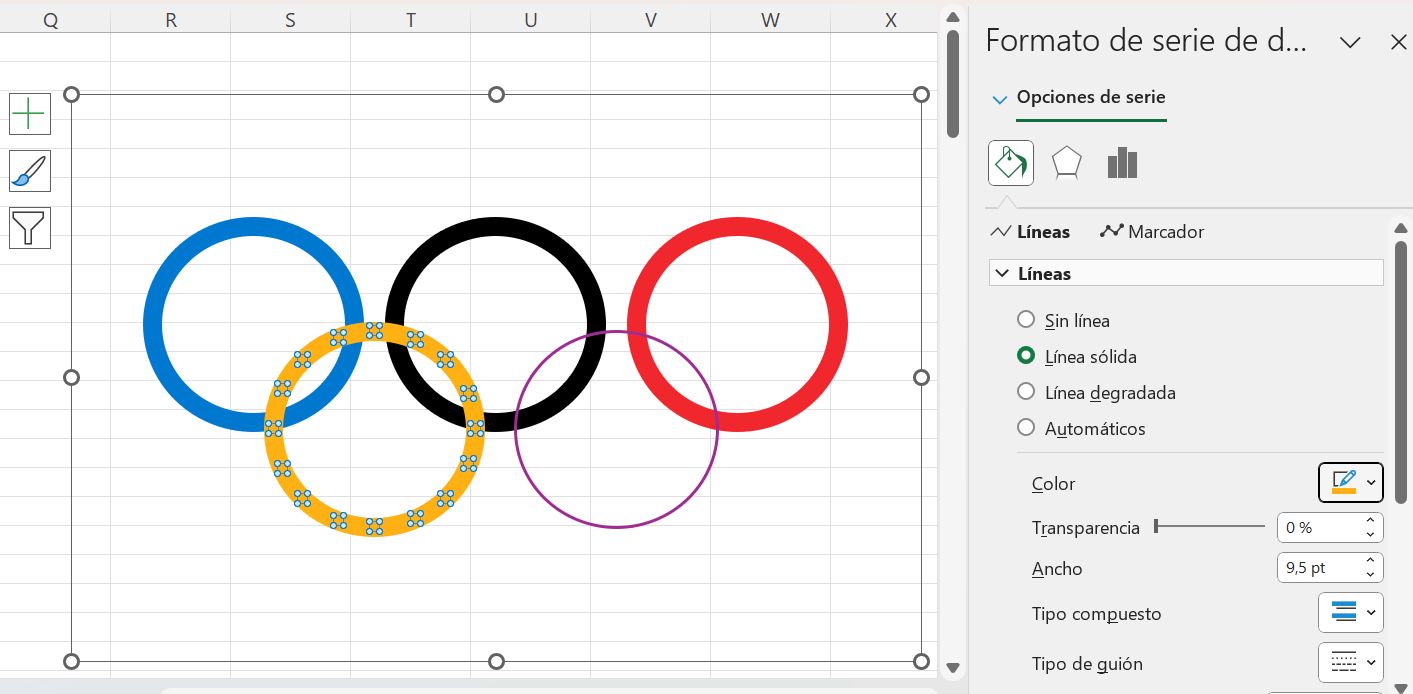Screen dimensions: 1413x694
Task: Click the Transparencia percentage field
Action: (x=1318, y=527)
